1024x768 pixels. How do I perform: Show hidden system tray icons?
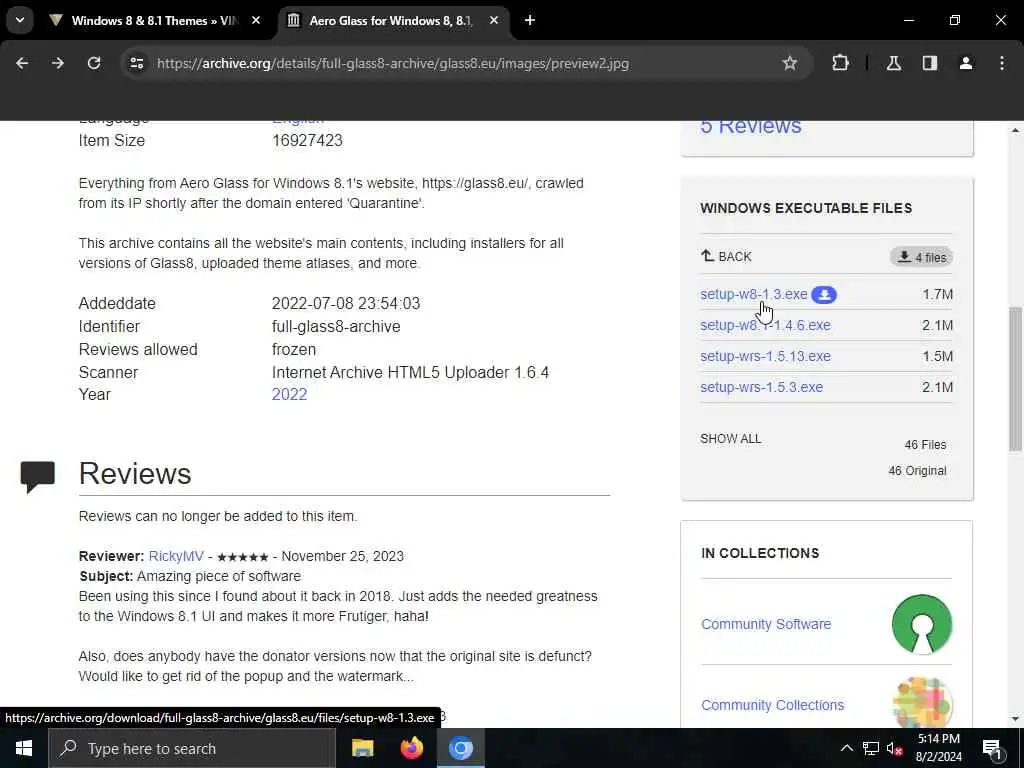846,748
